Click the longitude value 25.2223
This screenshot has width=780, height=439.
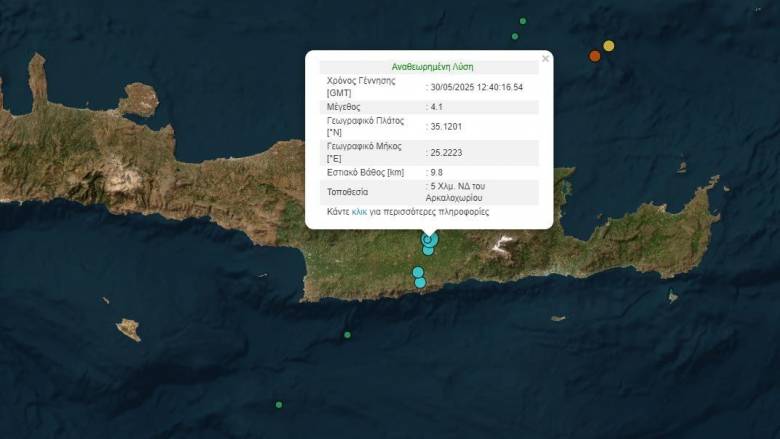tap(448, 152)
